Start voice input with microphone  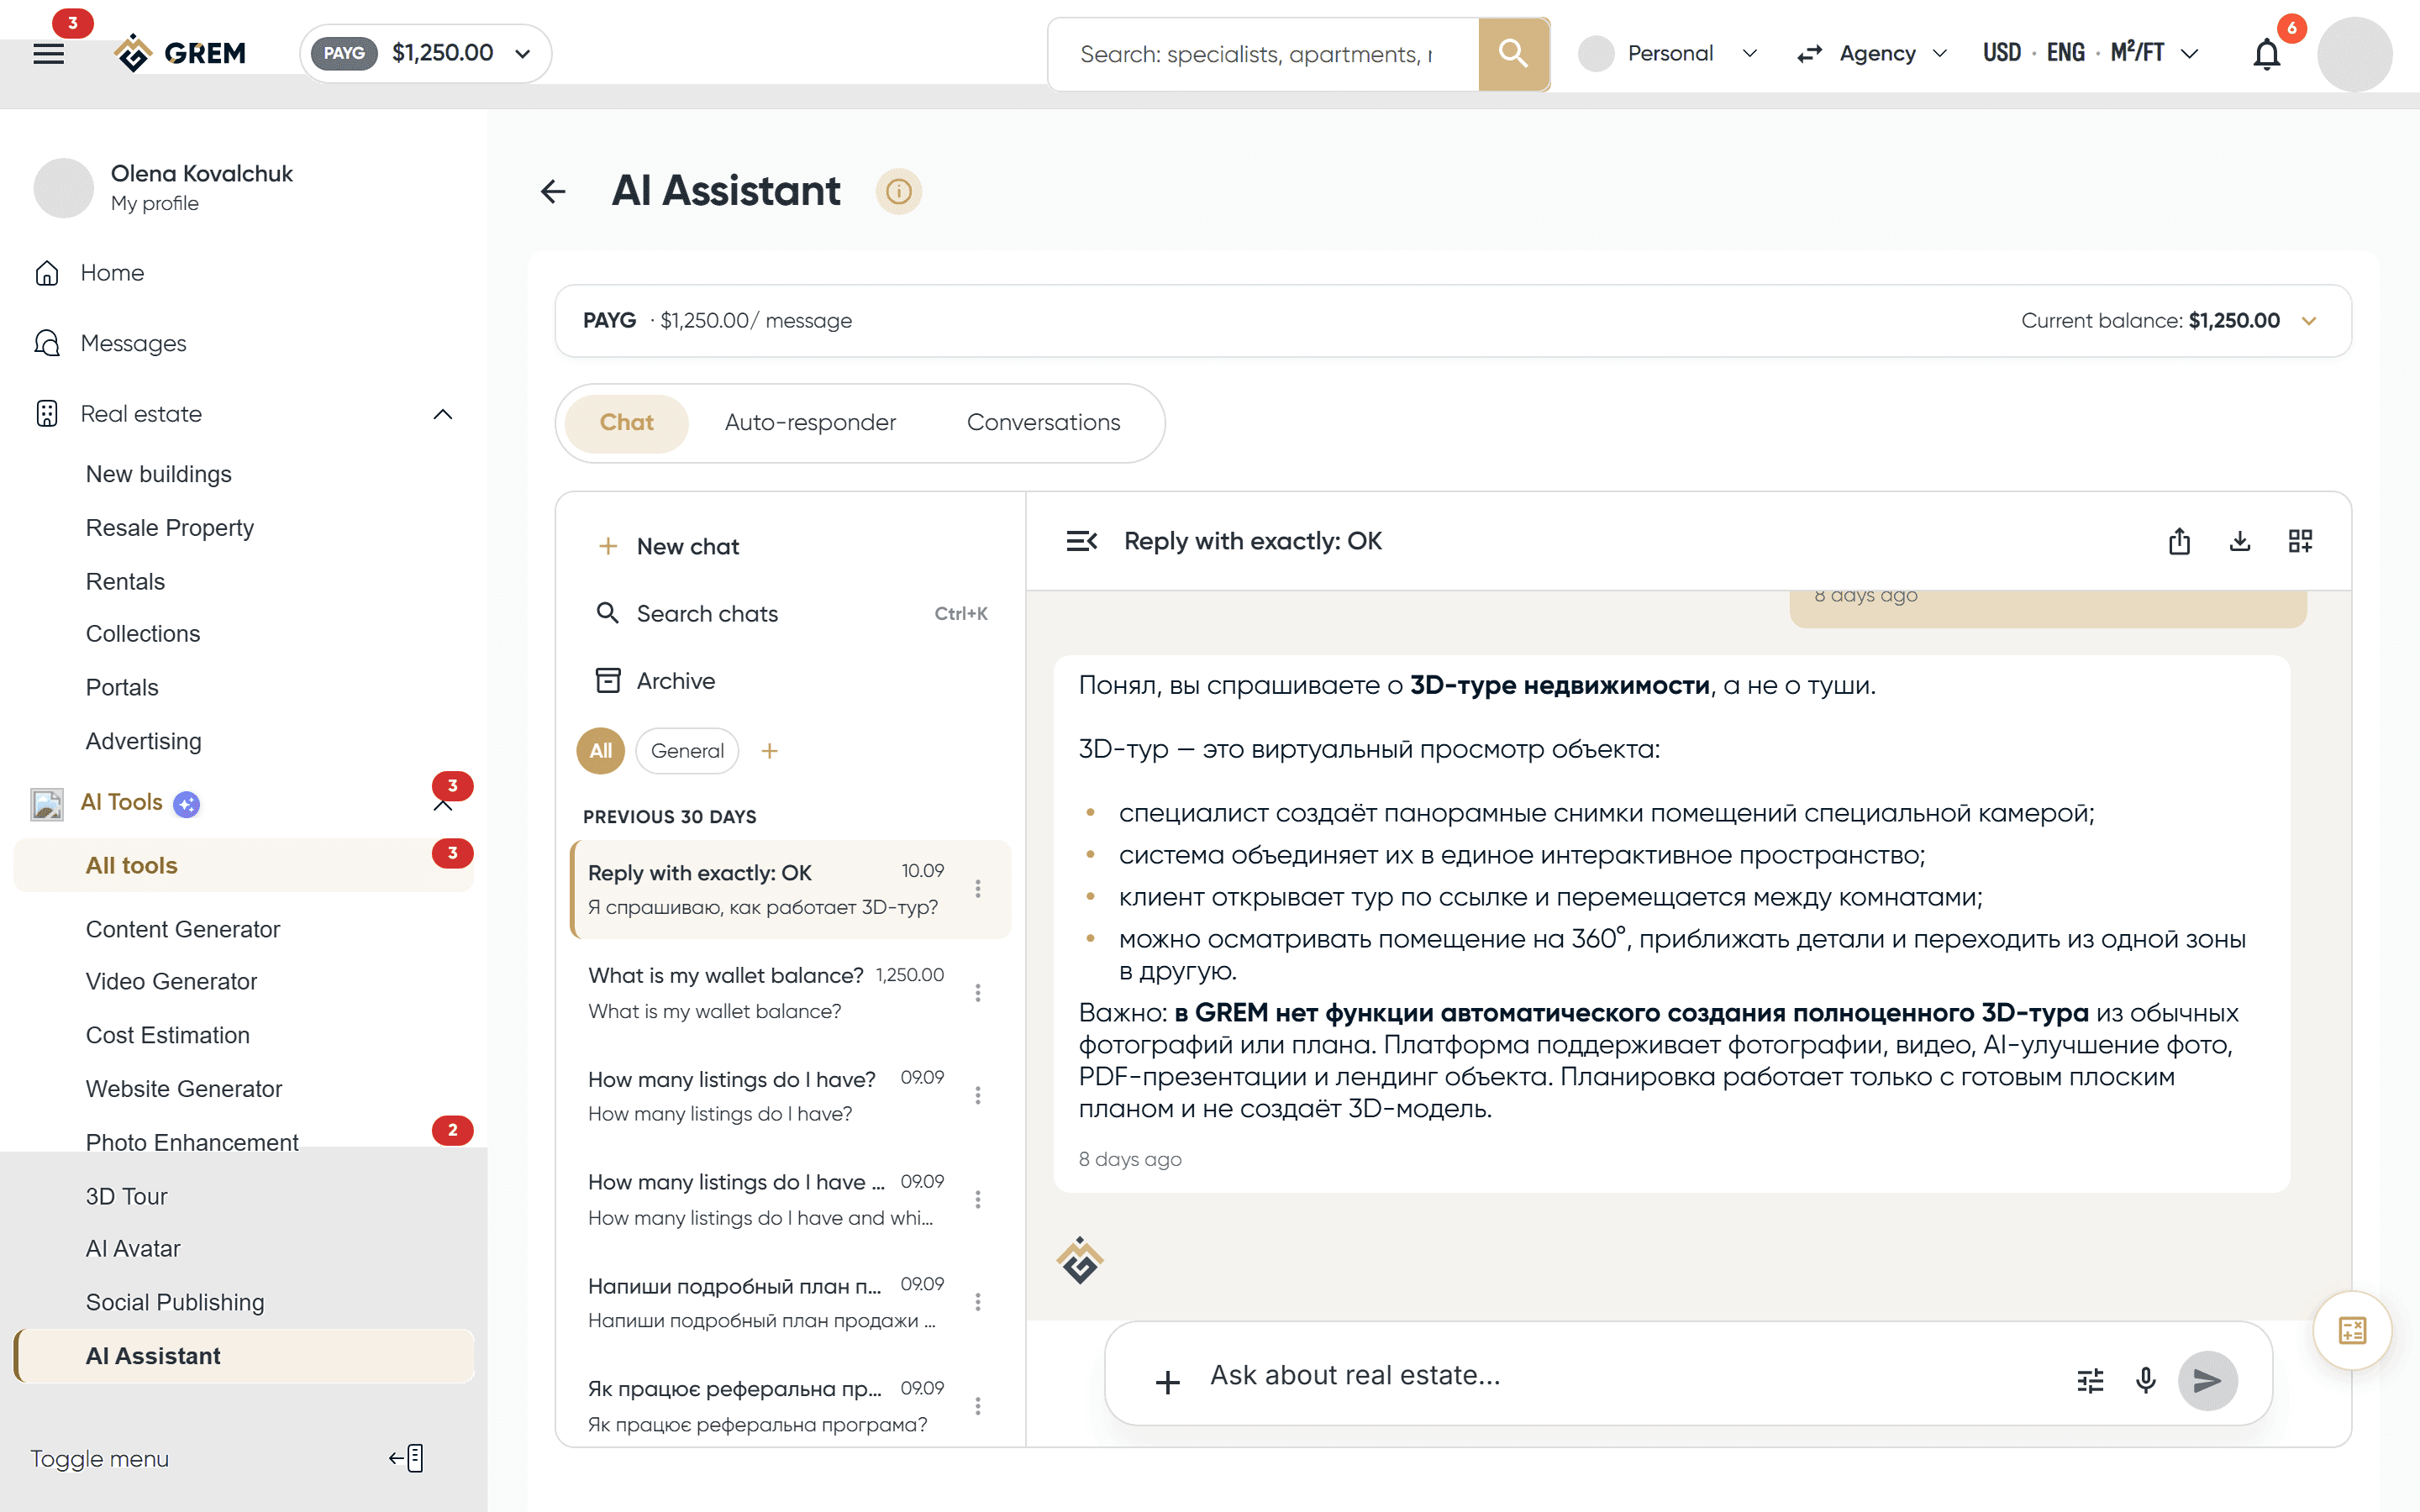pos(2145,1381)
